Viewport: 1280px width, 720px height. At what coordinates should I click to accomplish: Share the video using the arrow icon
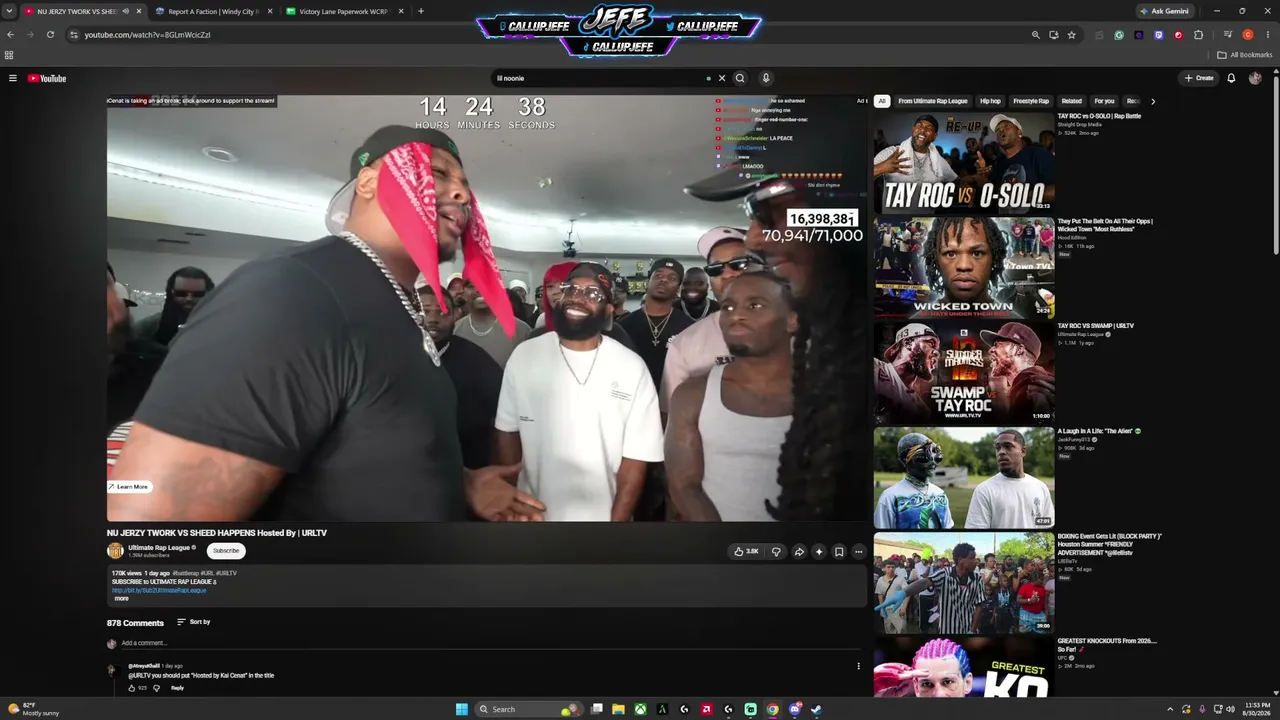click(x=799, y=551)
